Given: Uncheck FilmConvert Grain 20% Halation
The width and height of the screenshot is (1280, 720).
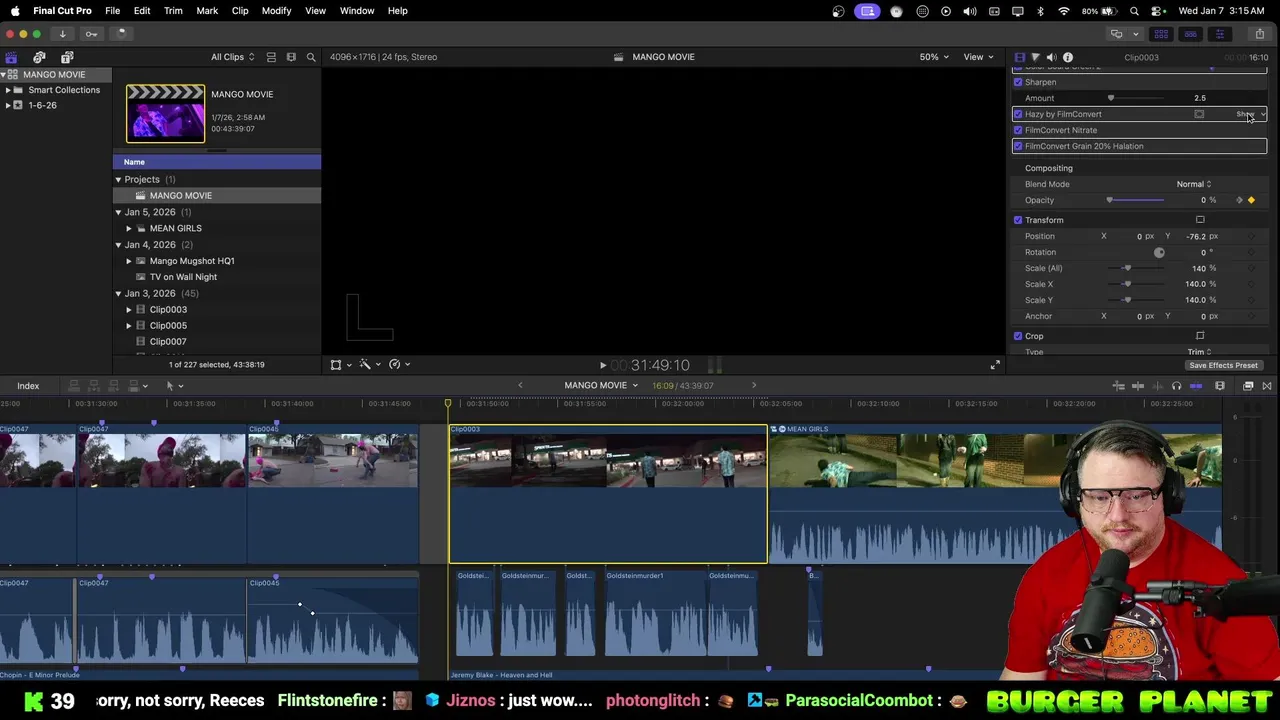Looking at the screenshot, I should click(1018, 146).
